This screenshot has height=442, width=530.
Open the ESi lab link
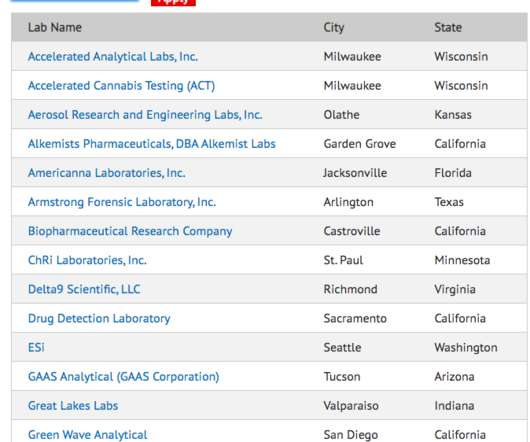(x=36, y=347)
